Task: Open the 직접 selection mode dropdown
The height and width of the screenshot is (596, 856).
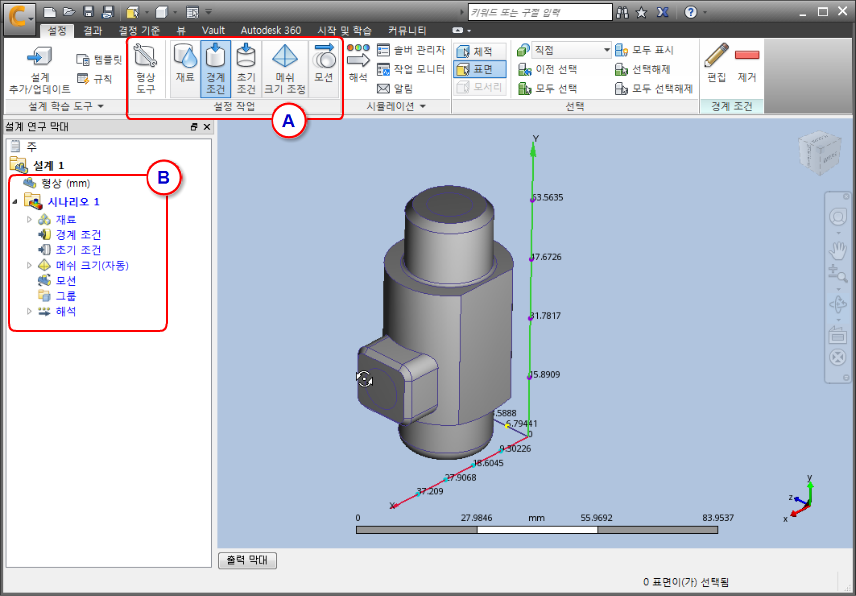Action: [x=572, y=50]
